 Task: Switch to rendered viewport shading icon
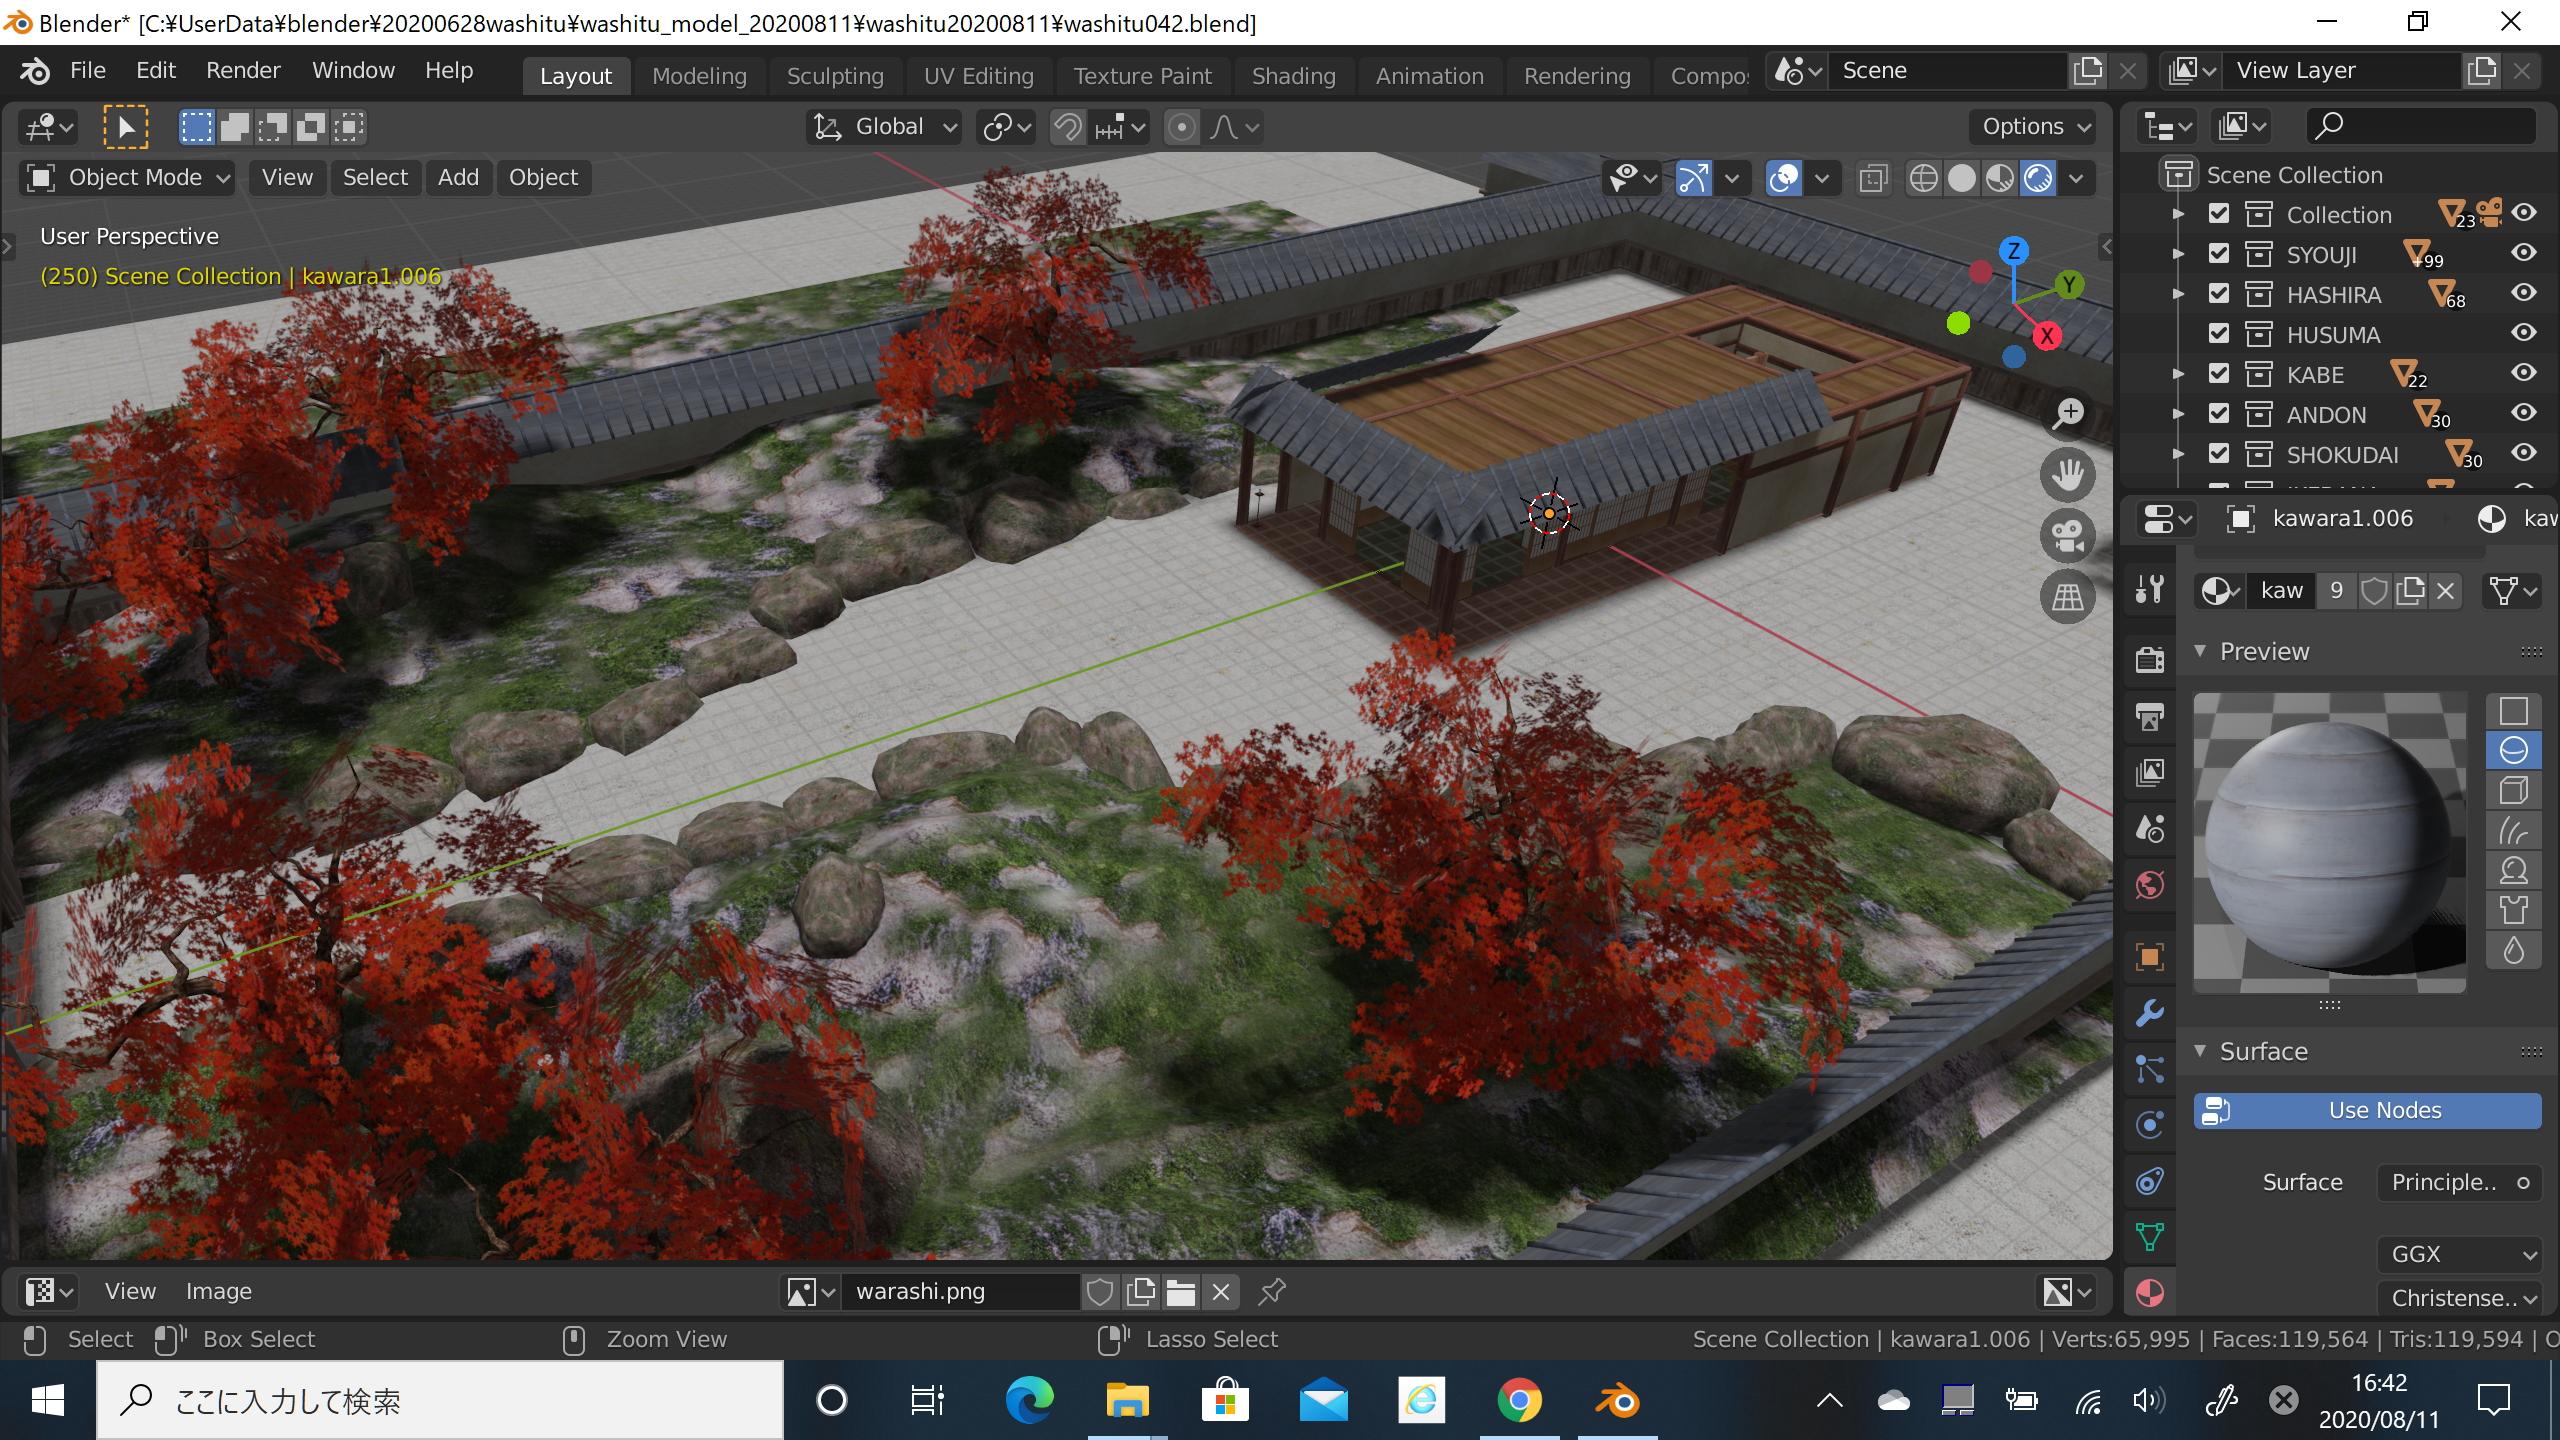tap(2038, 178)
